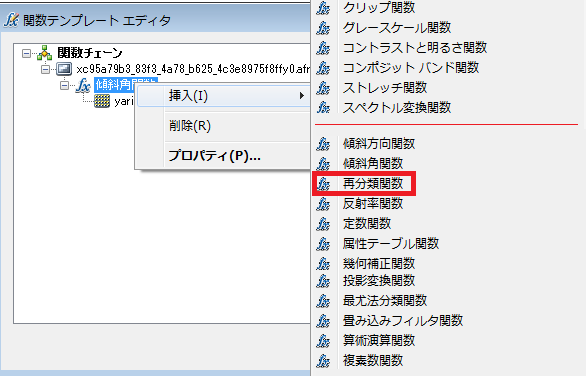Open the 挿入(I) submenu arrow
The width and height of the screenshot is (586, 376).
(301, 96)
